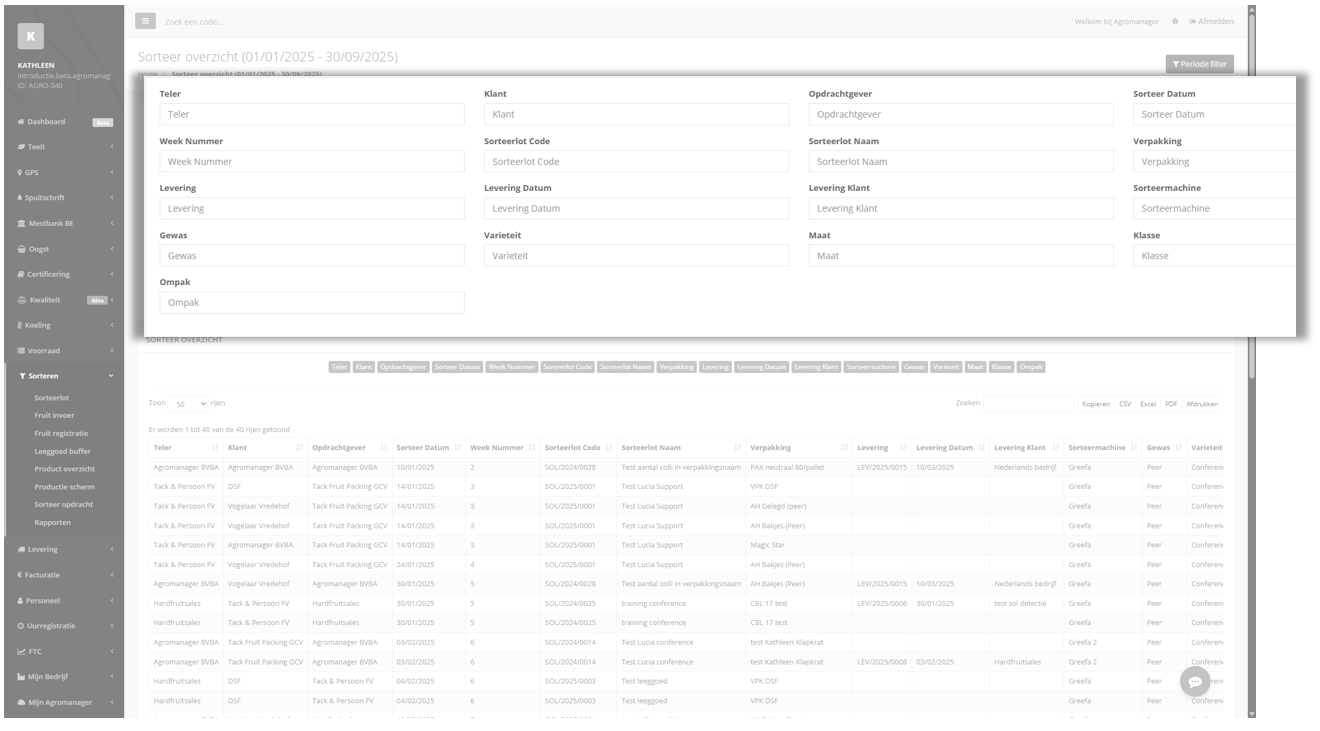Expand the Levering menu chevron

click(111, 549)
